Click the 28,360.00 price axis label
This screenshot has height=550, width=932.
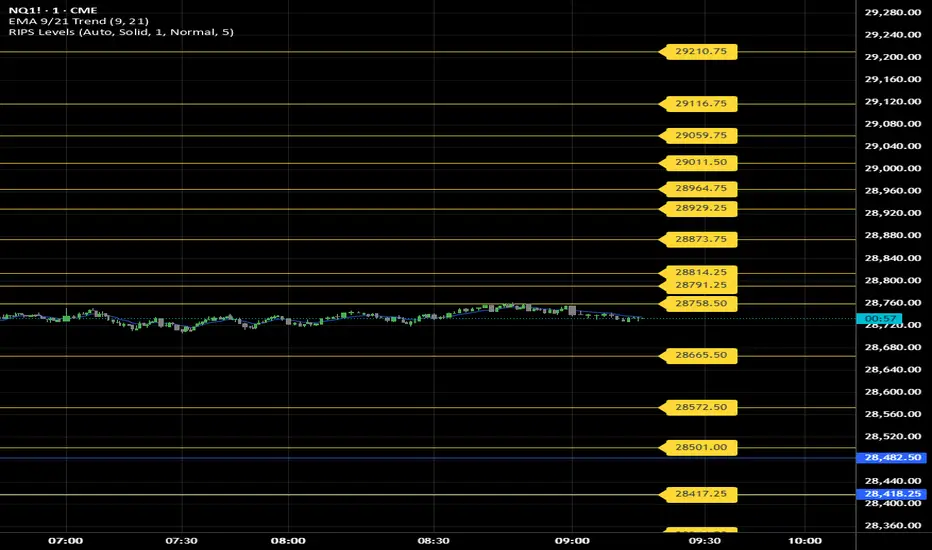[x=892, y=526]
